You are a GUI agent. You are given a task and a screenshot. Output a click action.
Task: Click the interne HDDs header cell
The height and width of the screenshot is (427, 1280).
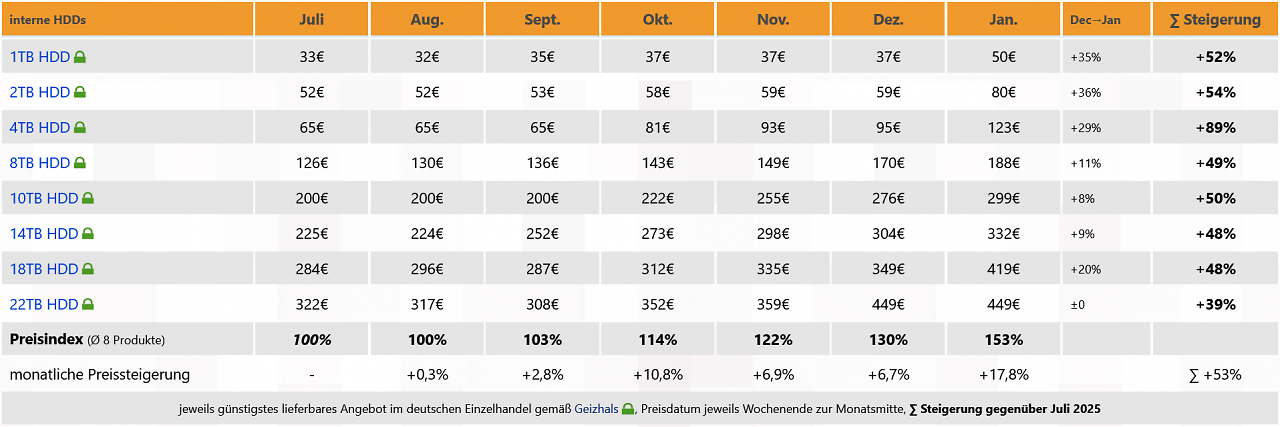pos(127,19)
